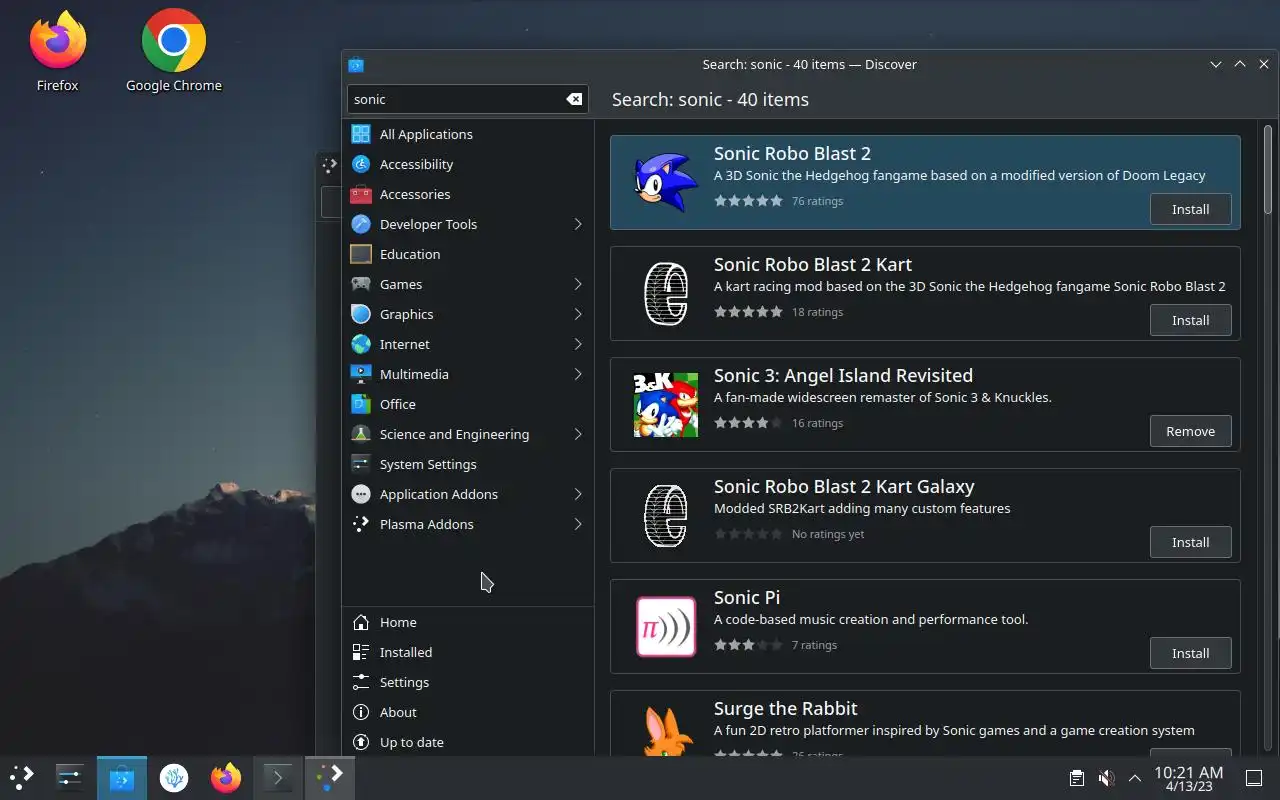Click the Education category icon
This screenshot has height=800, width=1280.
pyautogui.click(x=361, y=254)
